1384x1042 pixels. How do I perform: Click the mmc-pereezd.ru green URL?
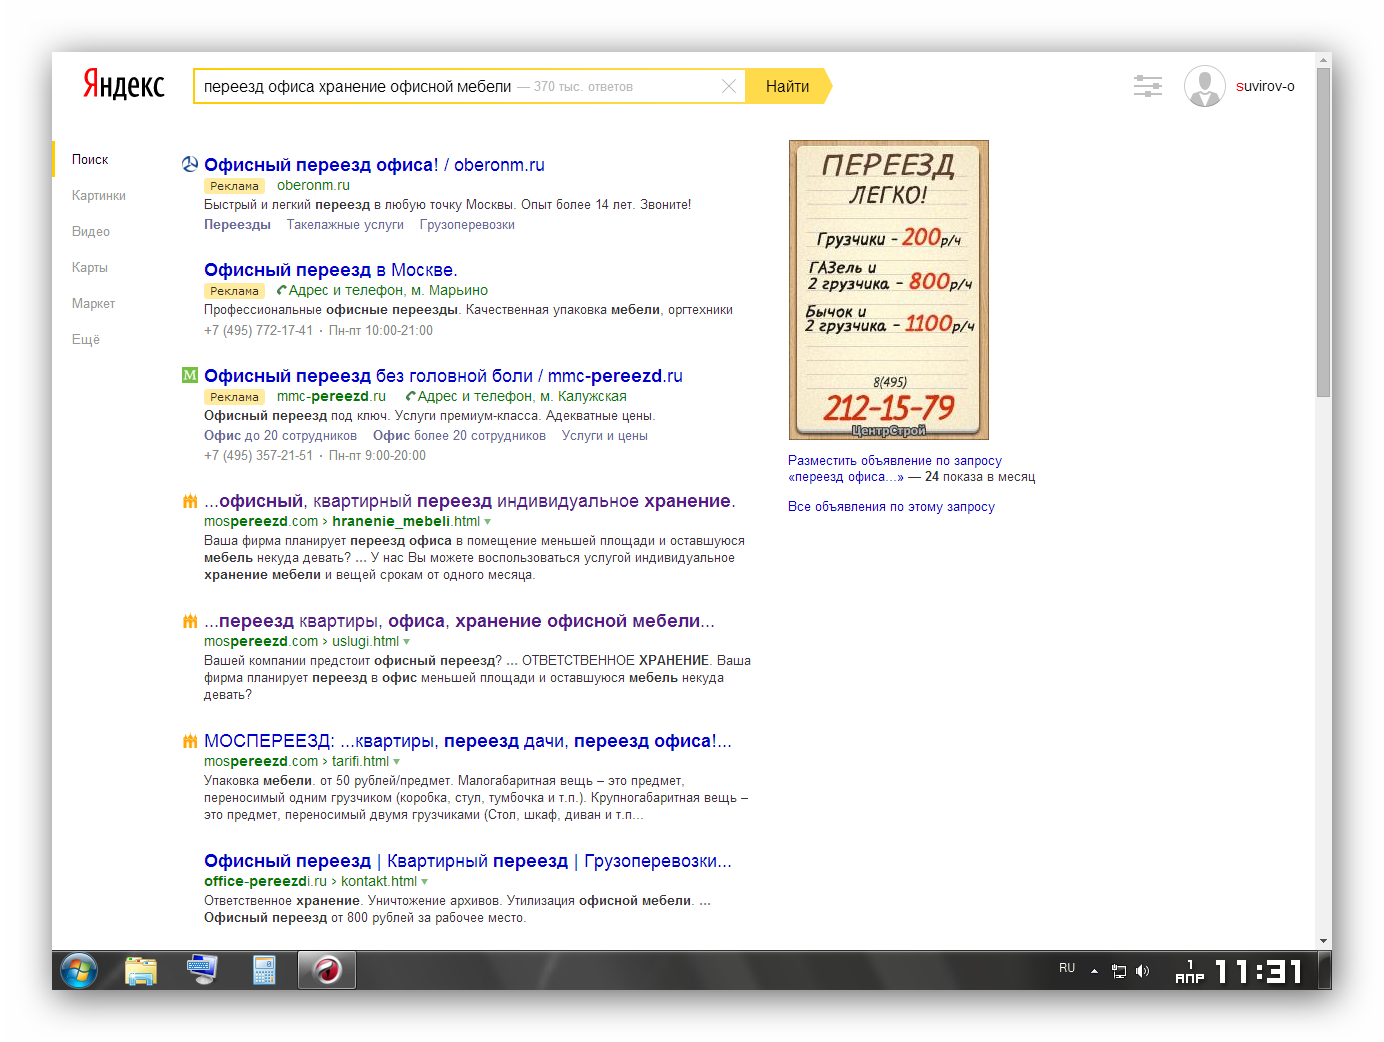(x=331, y=396)
